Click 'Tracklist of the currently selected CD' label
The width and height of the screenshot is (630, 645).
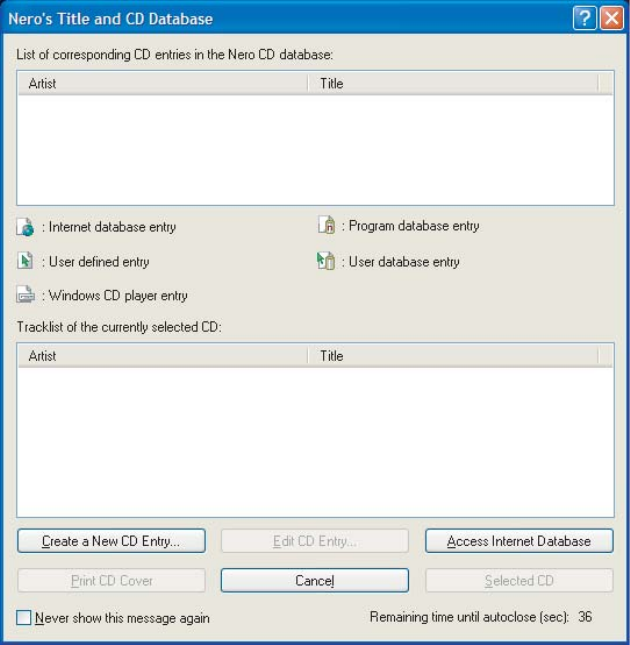tap(119, 327)
